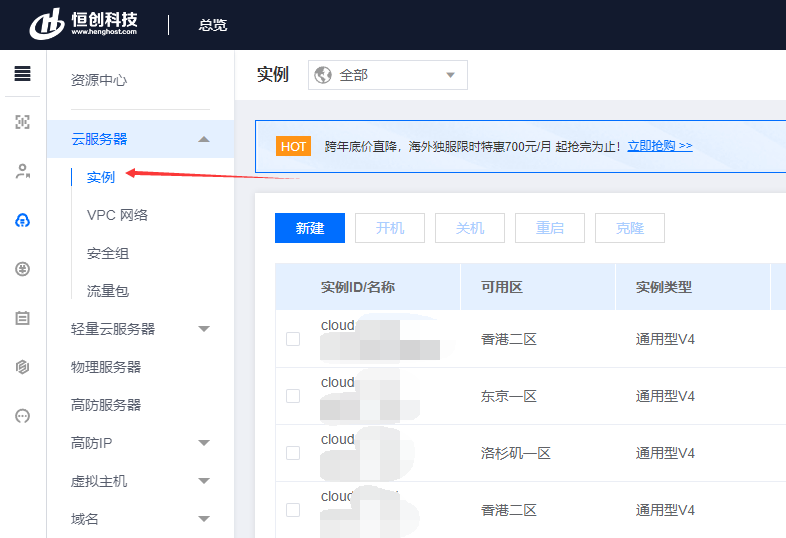
Task: Click the 关机 button
Action: point(470,228)
